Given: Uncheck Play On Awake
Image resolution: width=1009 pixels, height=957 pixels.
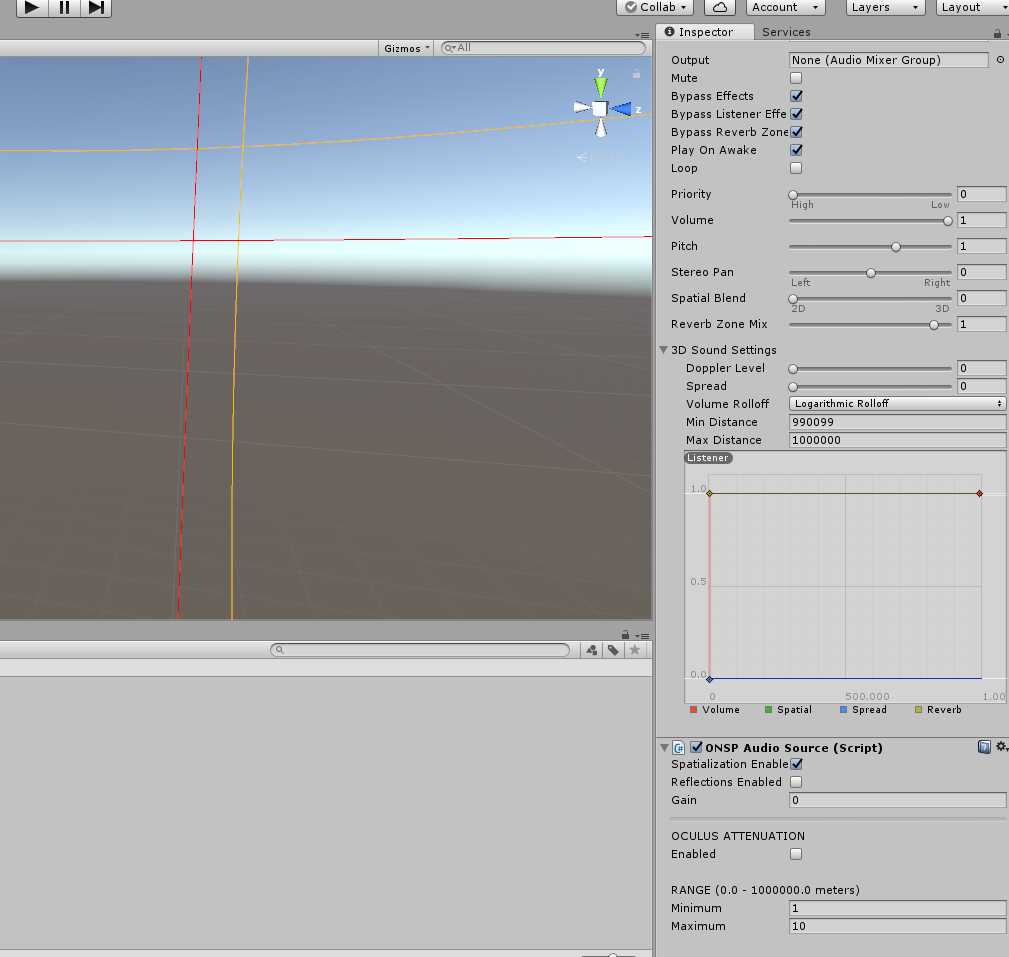Looking at the screenshot, I should pyautogui.click(x=796, y=150).
